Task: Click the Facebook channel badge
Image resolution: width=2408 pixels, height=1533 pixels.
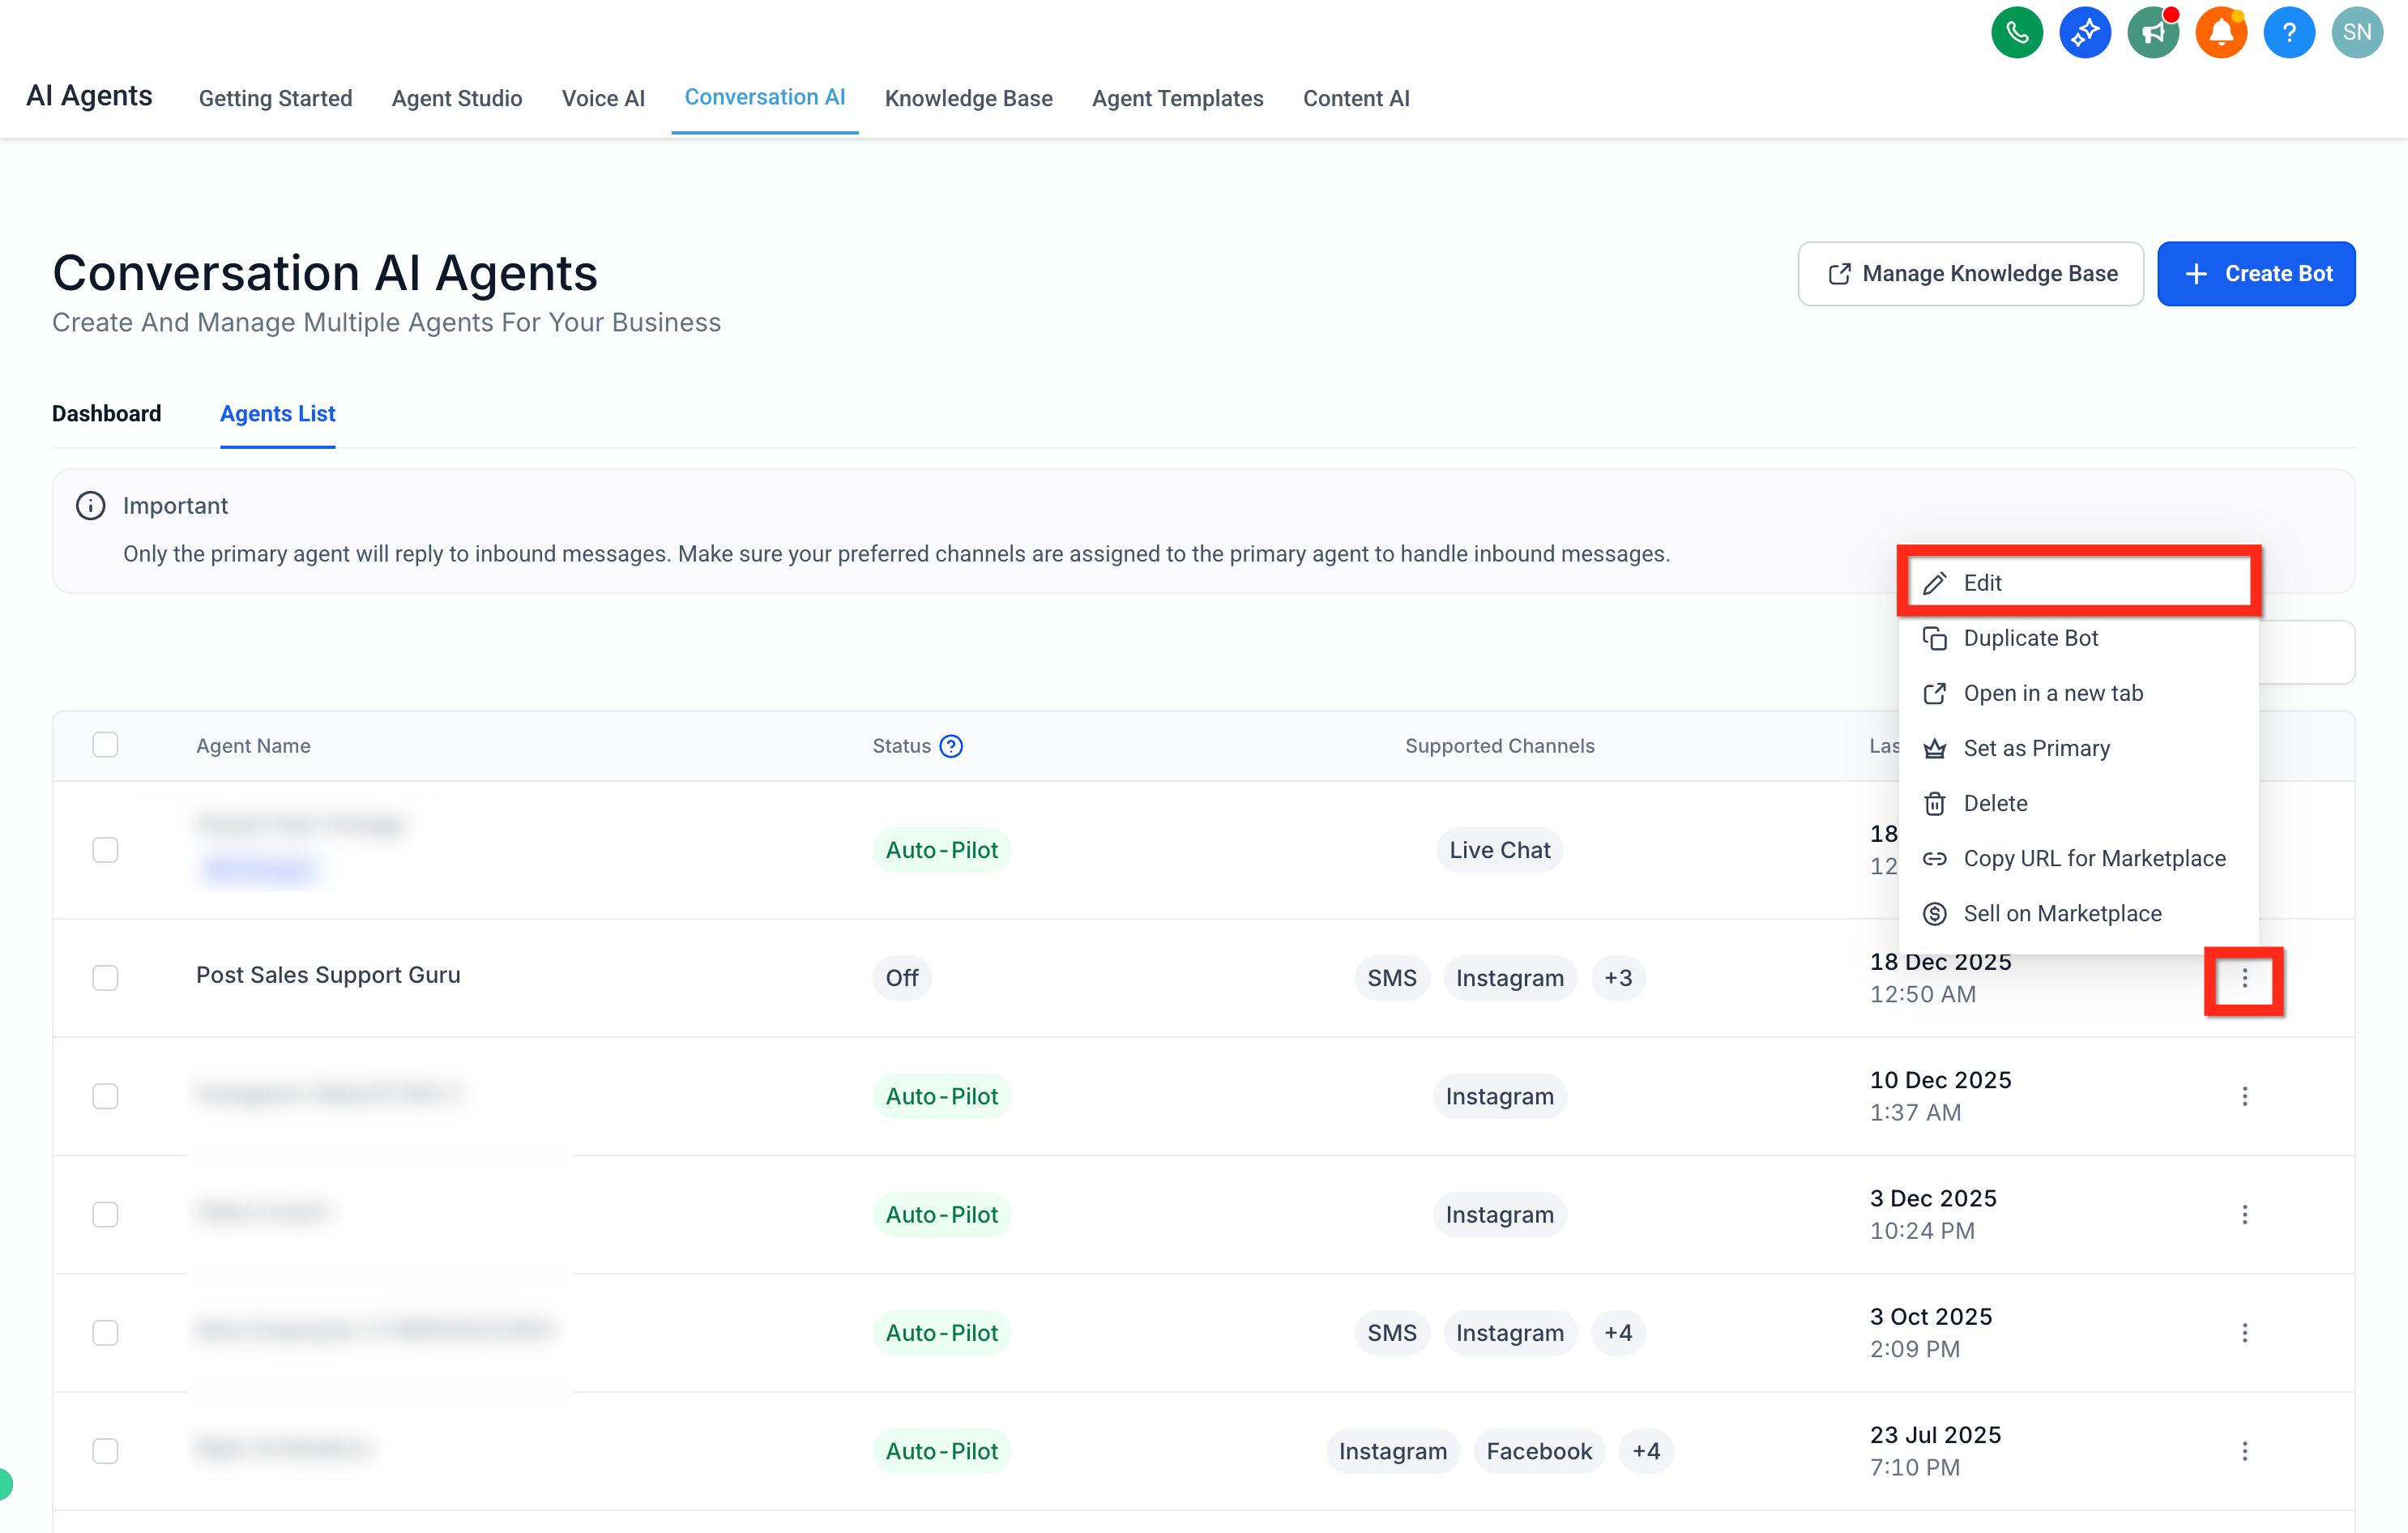Action: coord(1538,1450)
